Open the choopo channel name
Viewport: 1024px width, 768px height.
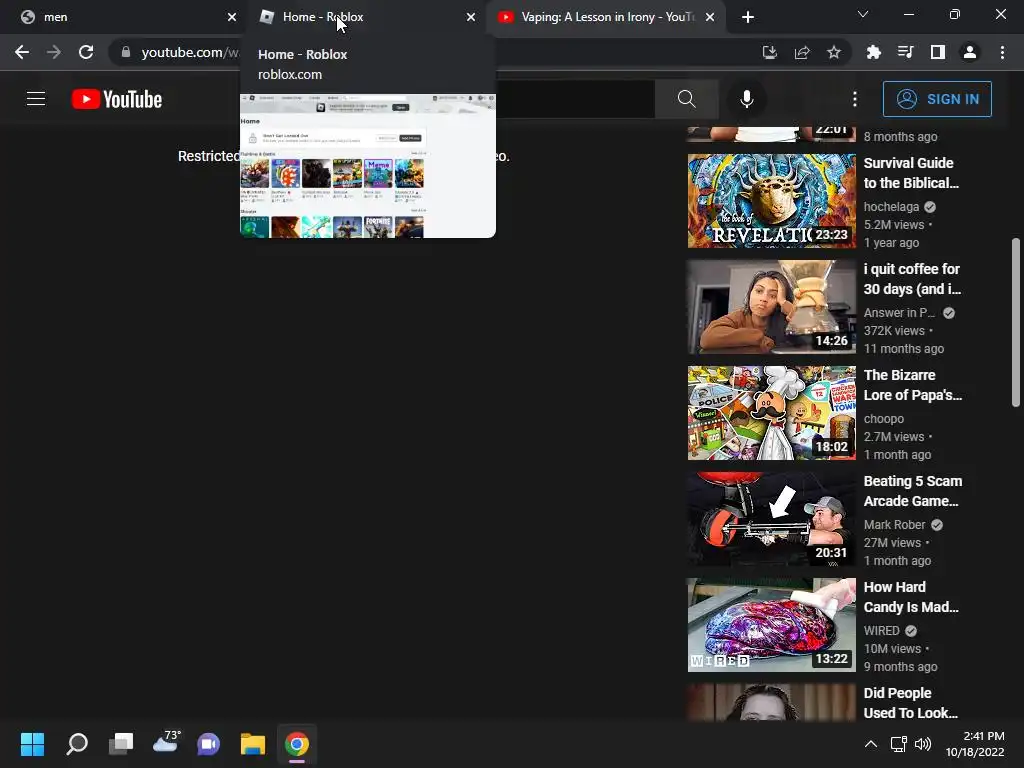tap(884, 419)
